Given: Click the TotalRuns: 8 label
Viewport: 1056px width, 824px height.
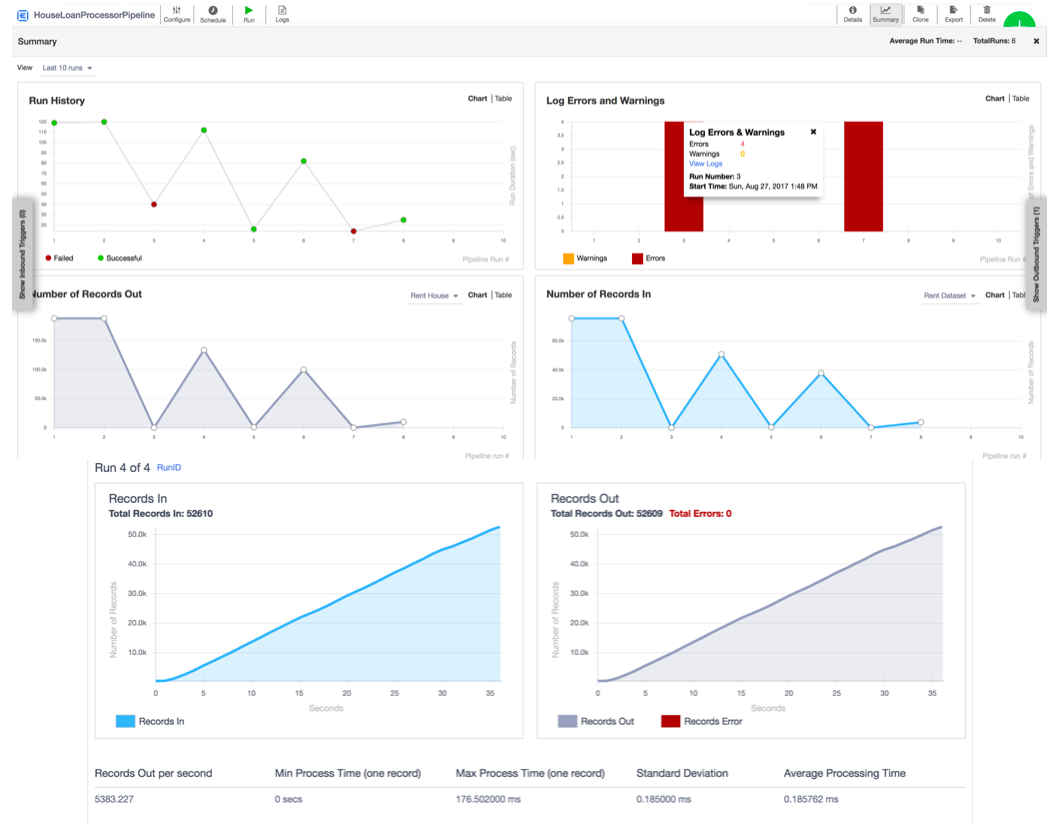Looking at the screenshot, I should pyautogui.click(x=994, y=41).
